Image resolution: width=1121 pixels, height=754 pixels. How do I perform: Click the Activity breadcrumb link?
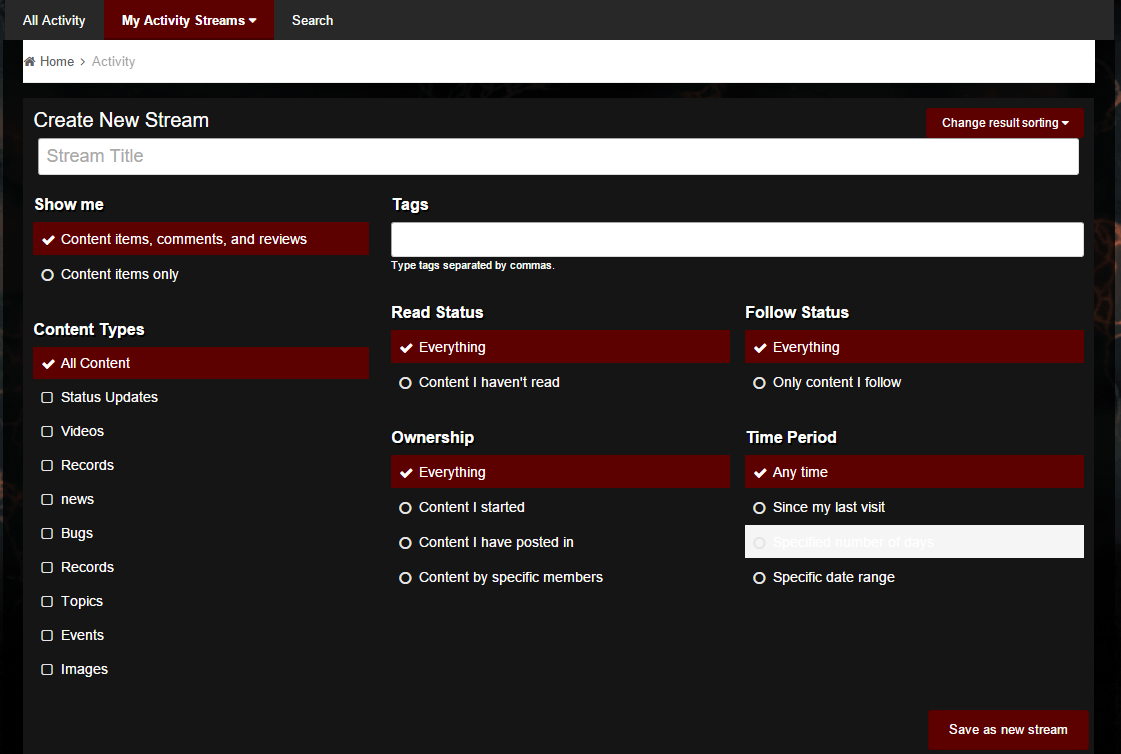[x=113, y=61]
